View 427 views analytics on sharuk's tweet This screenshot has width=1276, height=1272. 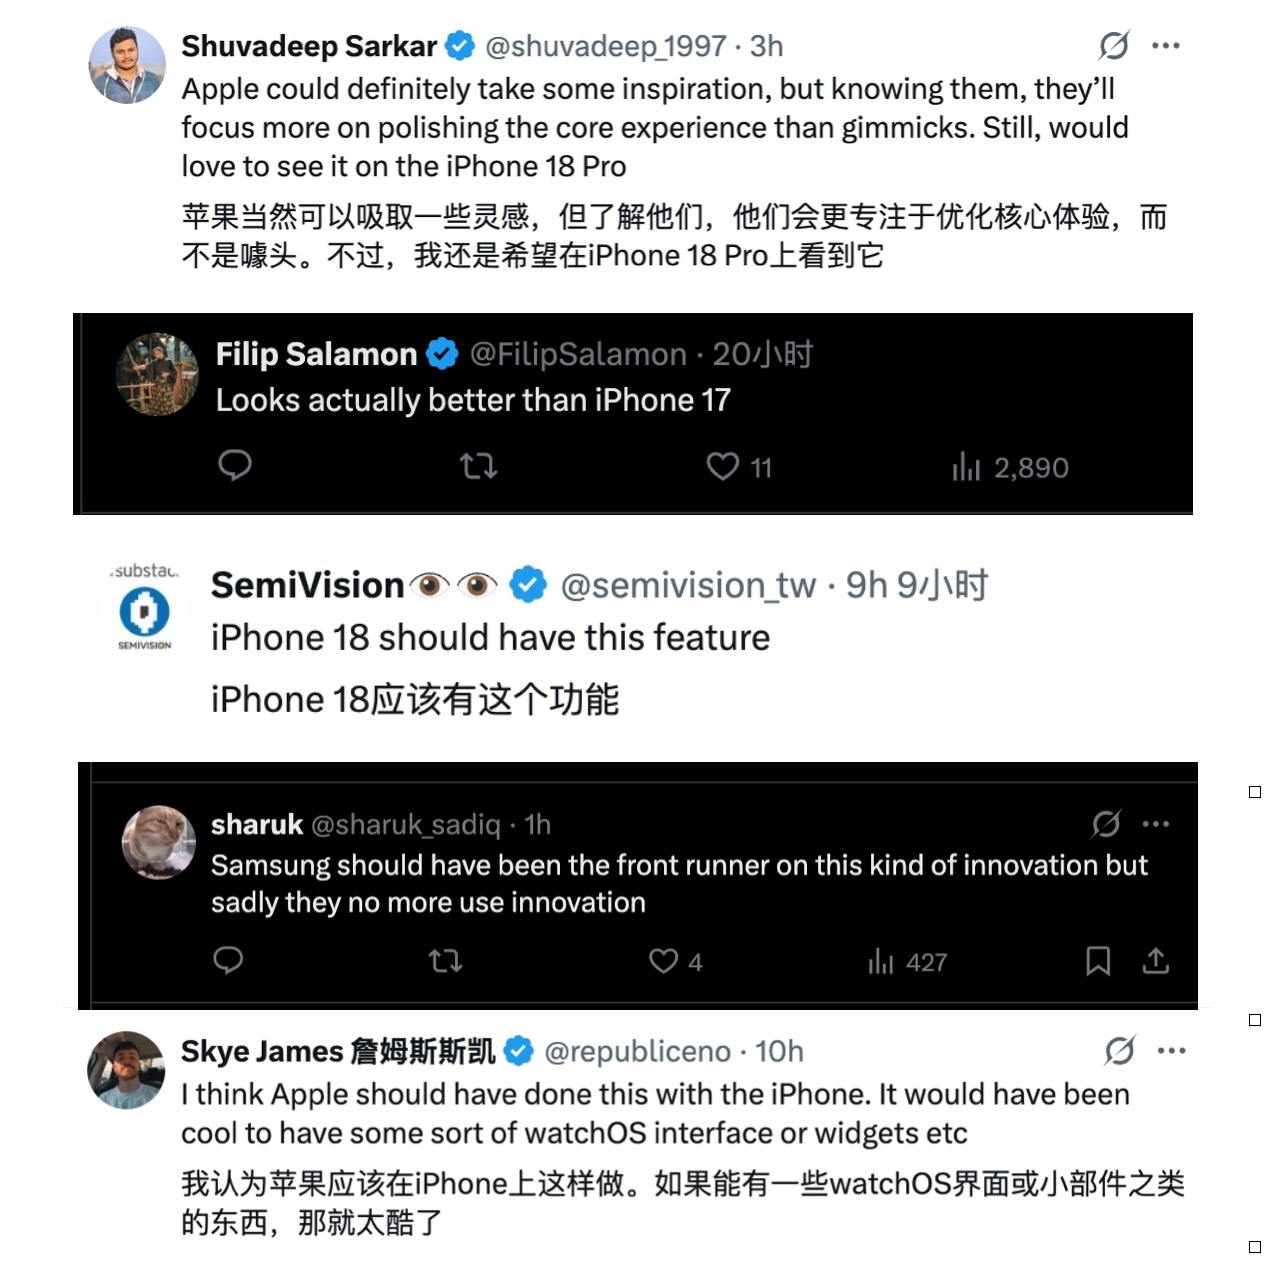(907, 962)
